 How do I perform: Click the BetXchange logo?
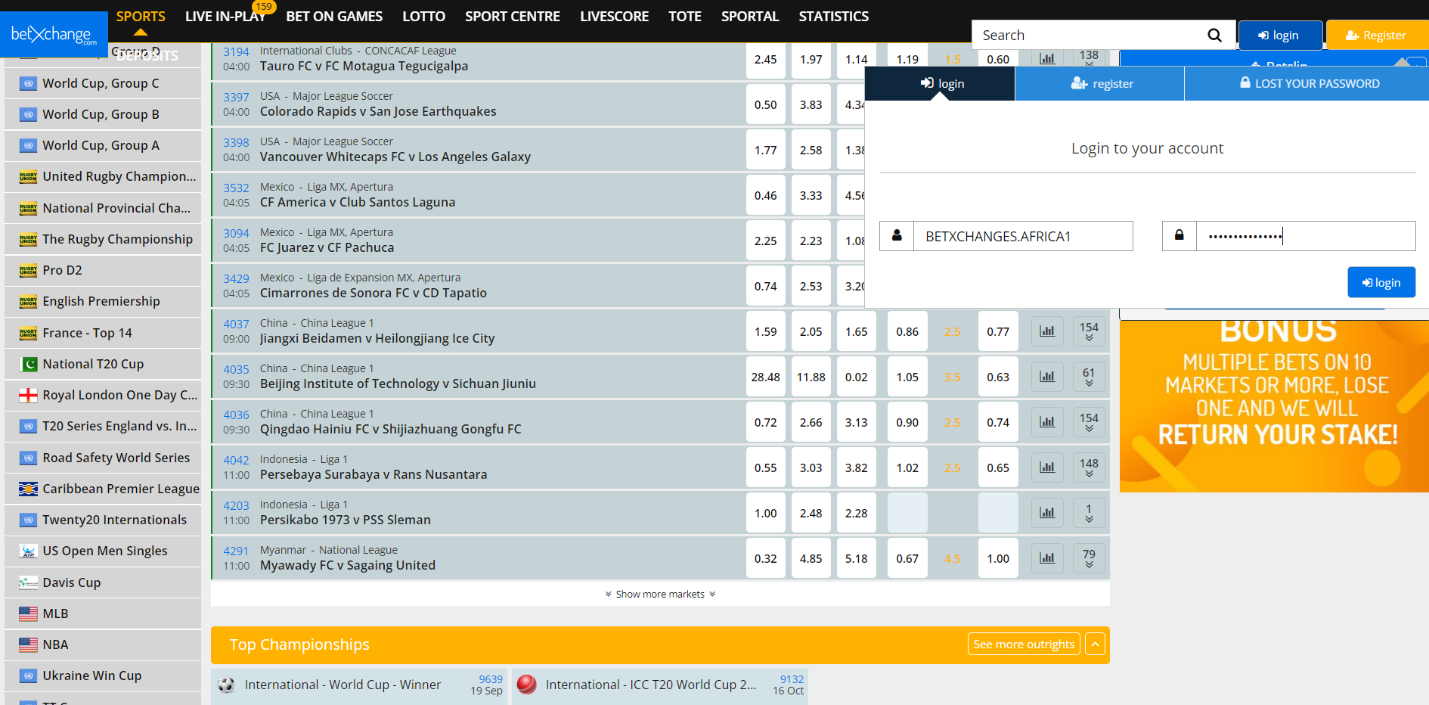coord(54,35)
